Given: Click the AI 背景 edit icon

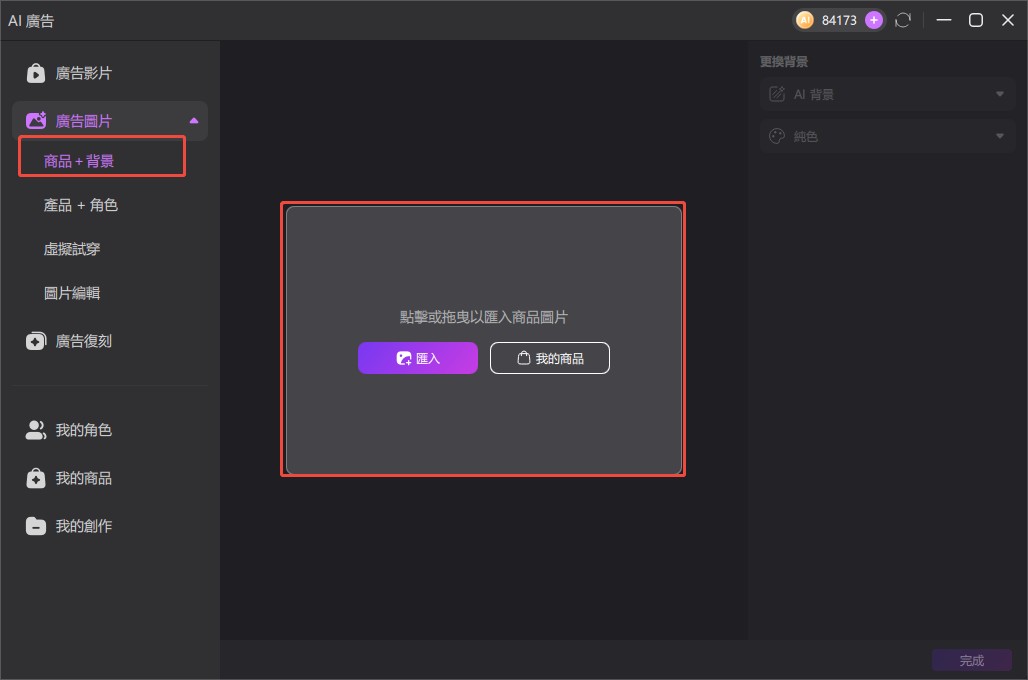Looking at the screenshot, I should pyautogui.click(x=777, y=94).
